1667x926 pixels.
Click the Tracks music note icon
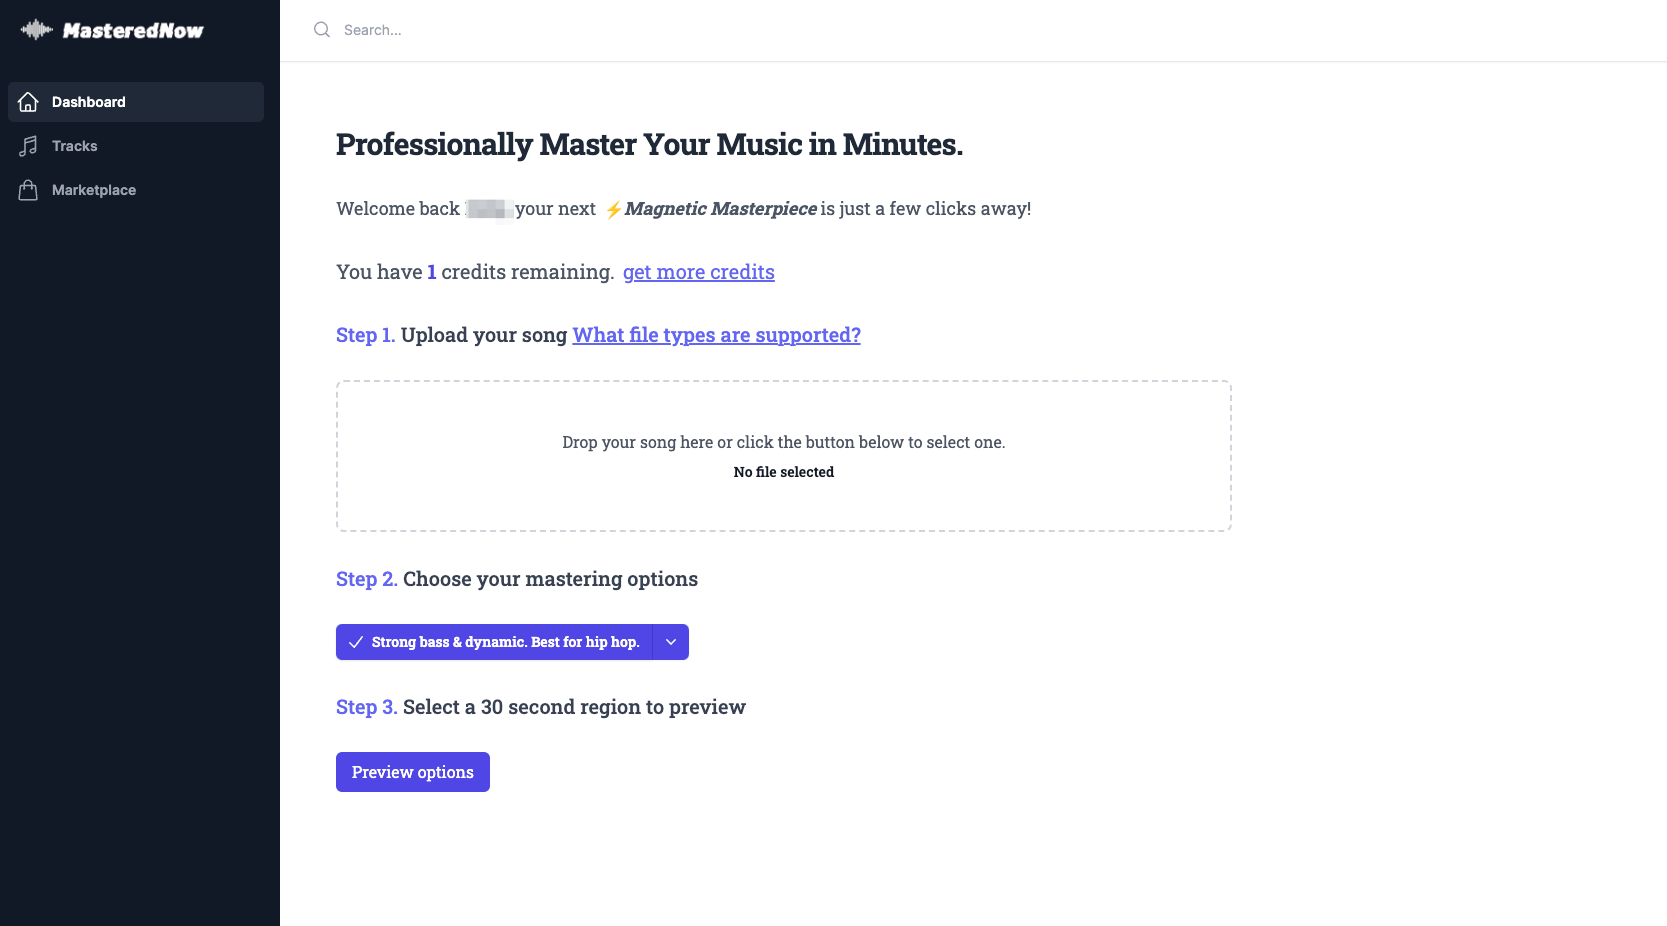coord(28,146)
